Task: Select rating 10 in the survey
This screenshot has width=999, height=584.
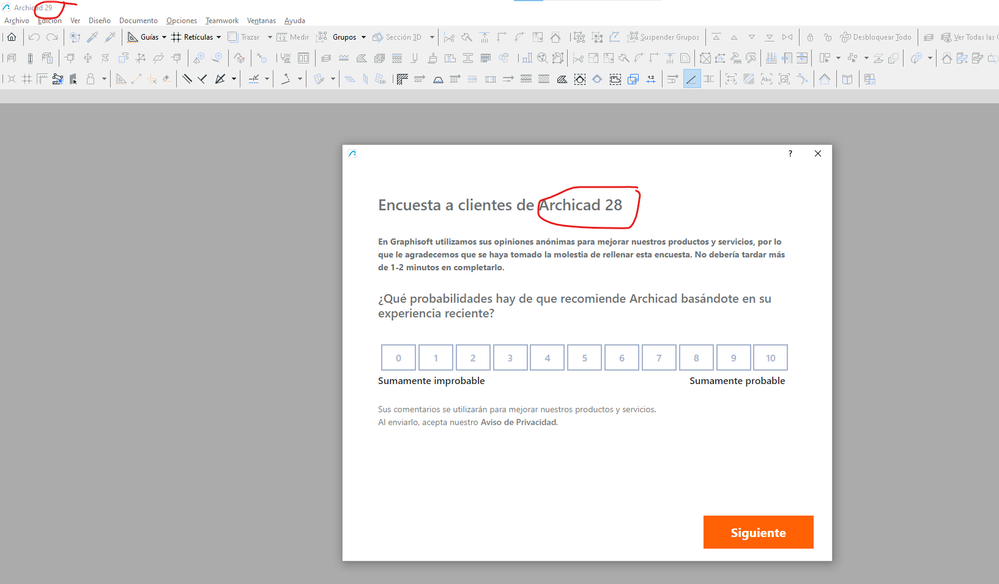Action: pyautogui.click(x=770, y=357)
